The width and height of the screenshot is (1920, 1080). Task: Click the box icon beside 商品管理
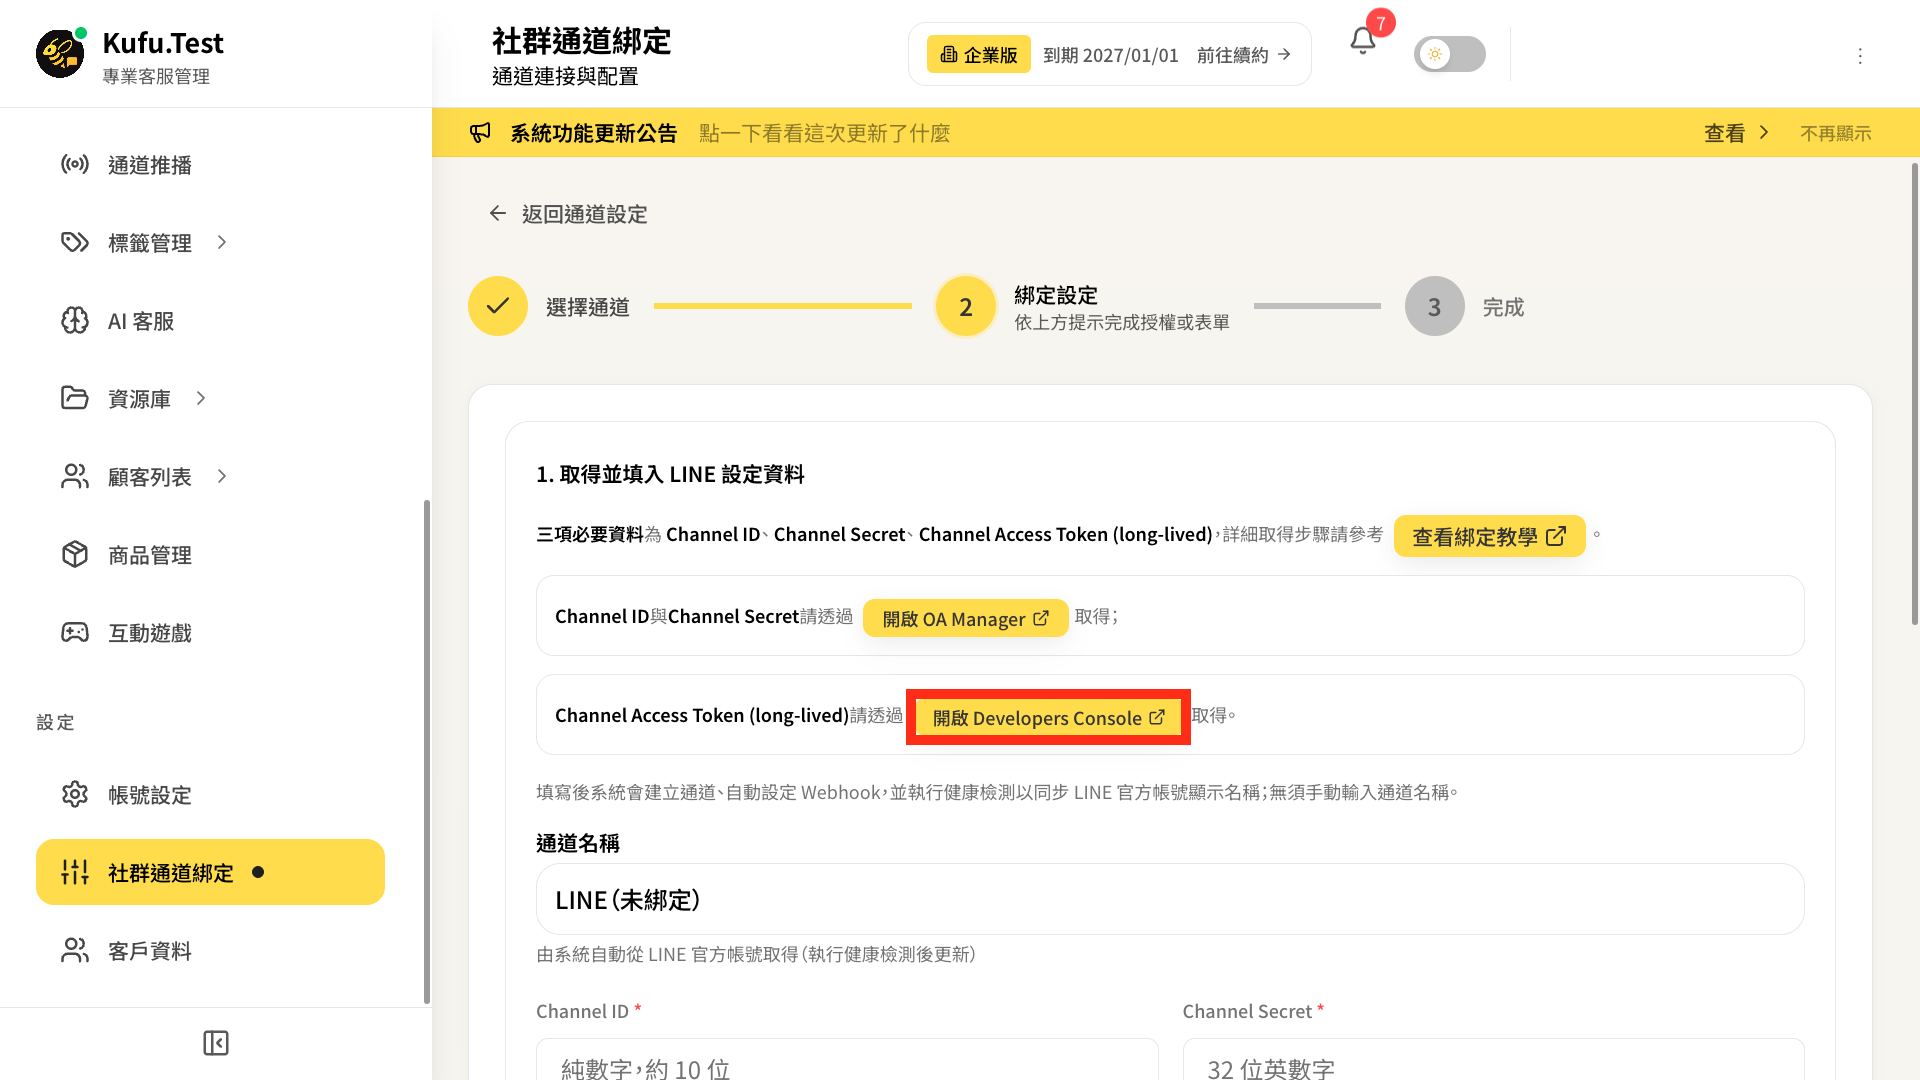[75, 554]
